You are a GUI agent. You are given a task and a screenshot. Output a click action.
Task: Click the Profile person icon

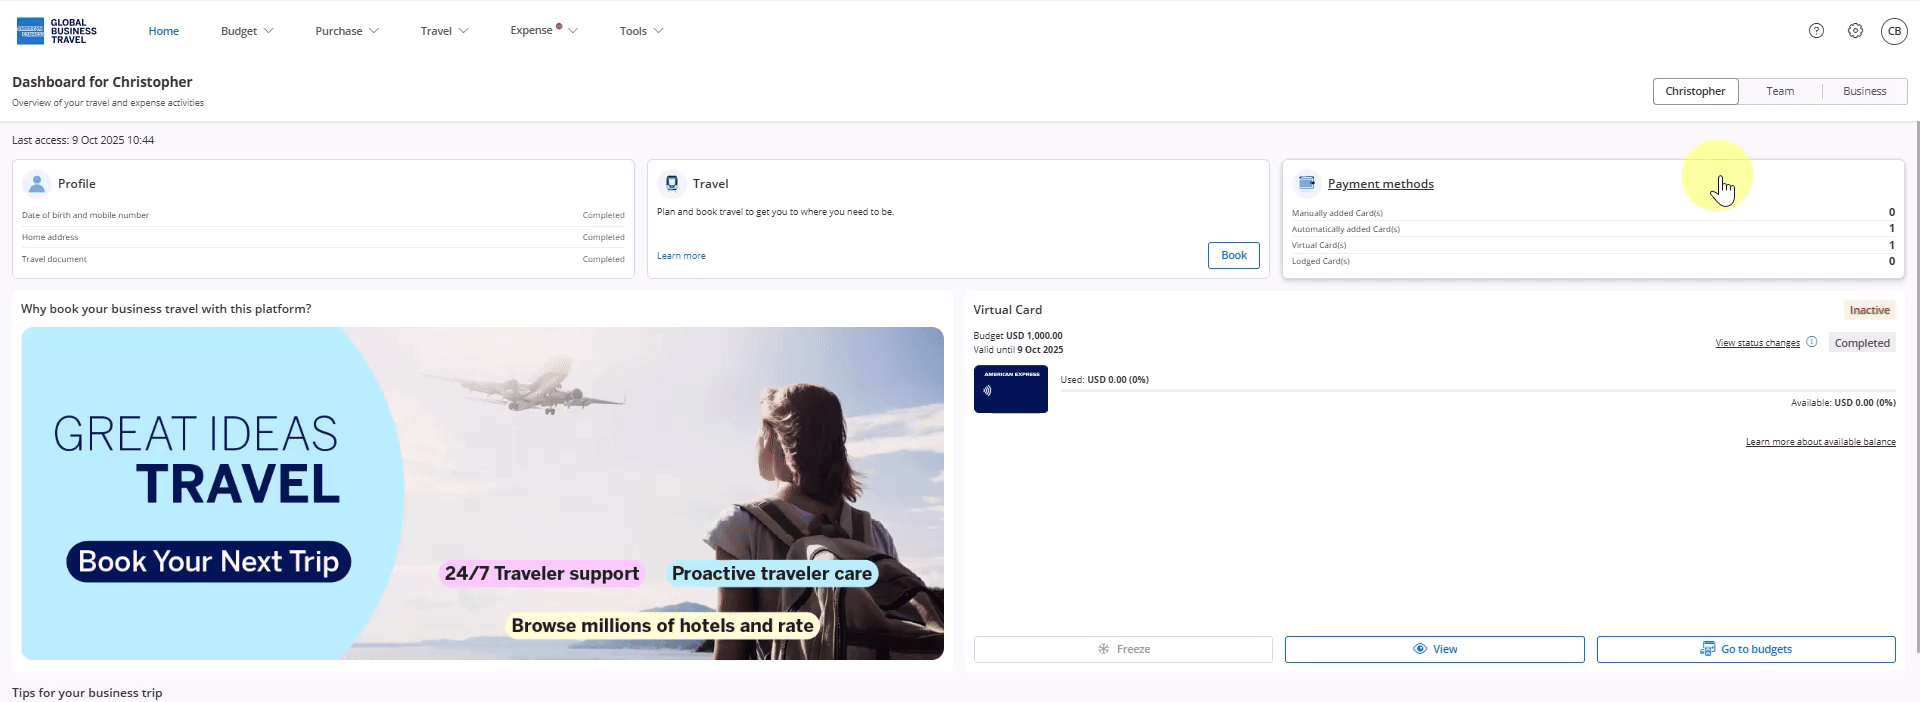click(x=37, y=184)
